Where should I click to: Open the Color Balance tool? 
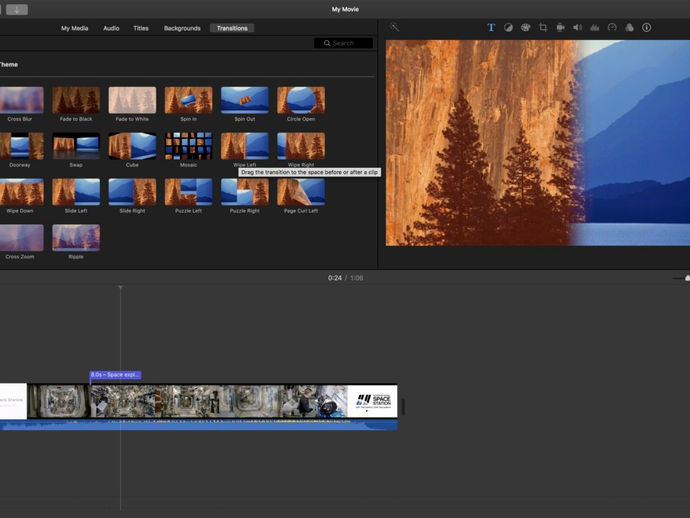[508, 28]
